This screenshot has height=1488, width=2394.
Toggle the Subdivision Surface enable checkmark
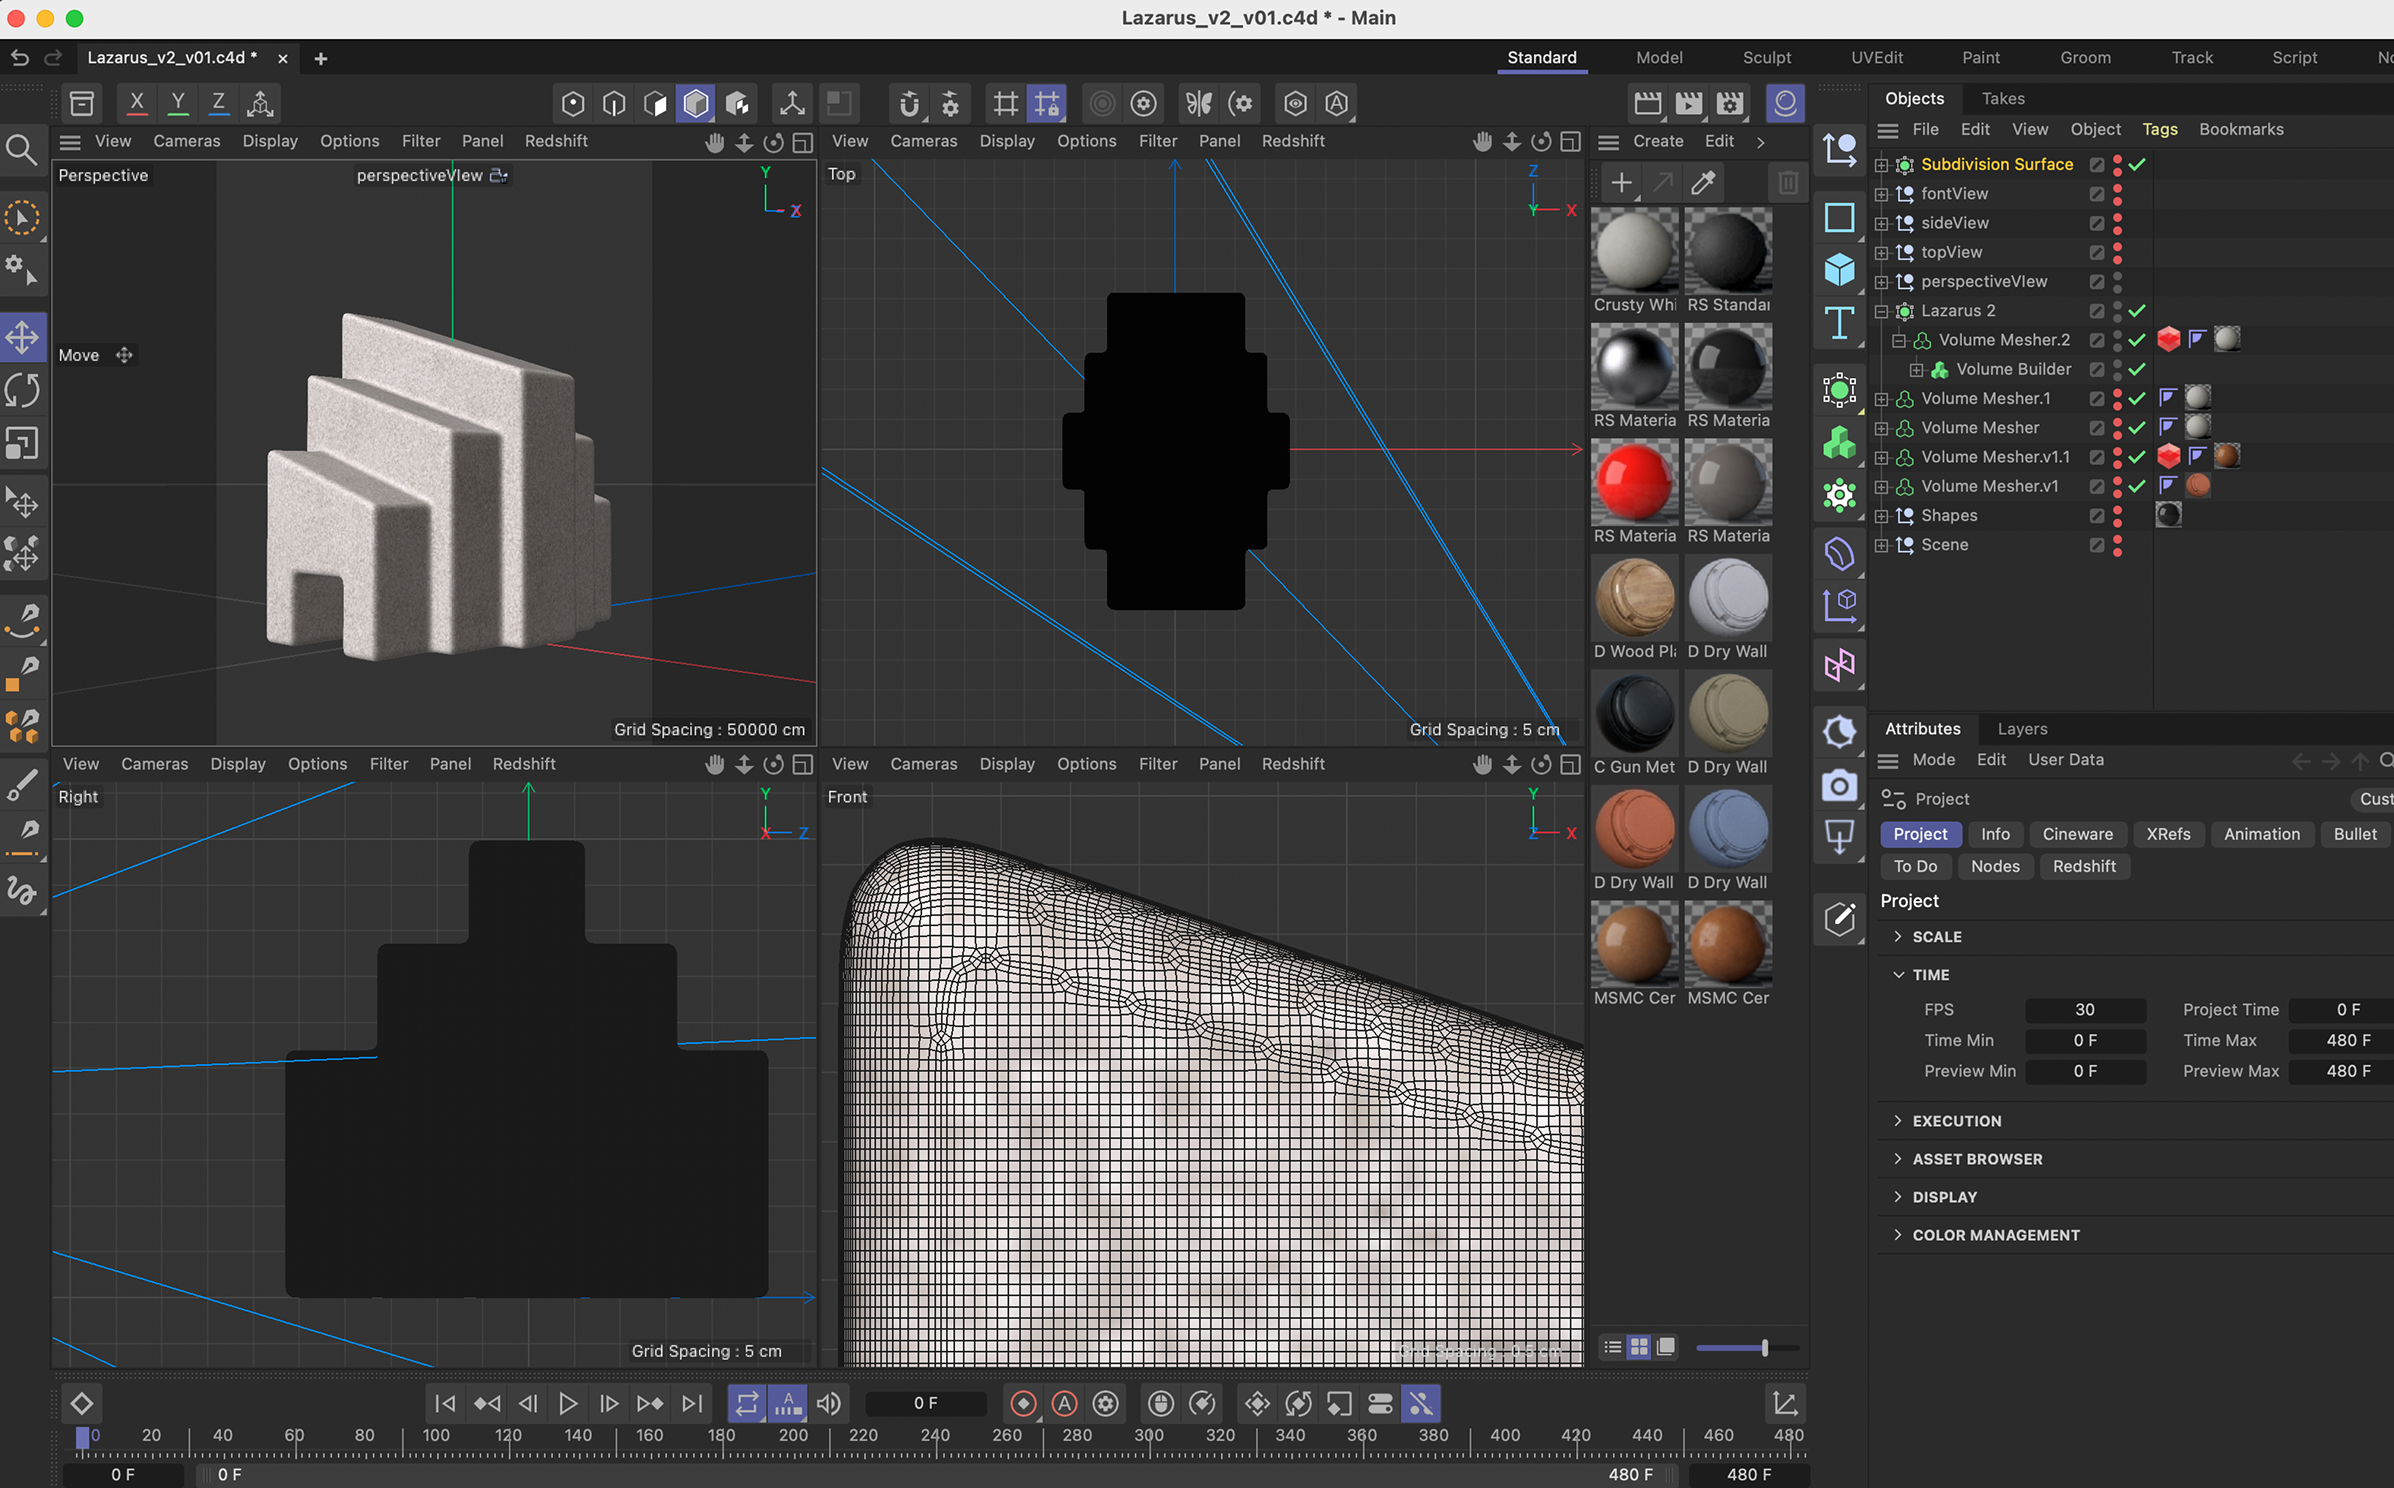coord(2137,164)
